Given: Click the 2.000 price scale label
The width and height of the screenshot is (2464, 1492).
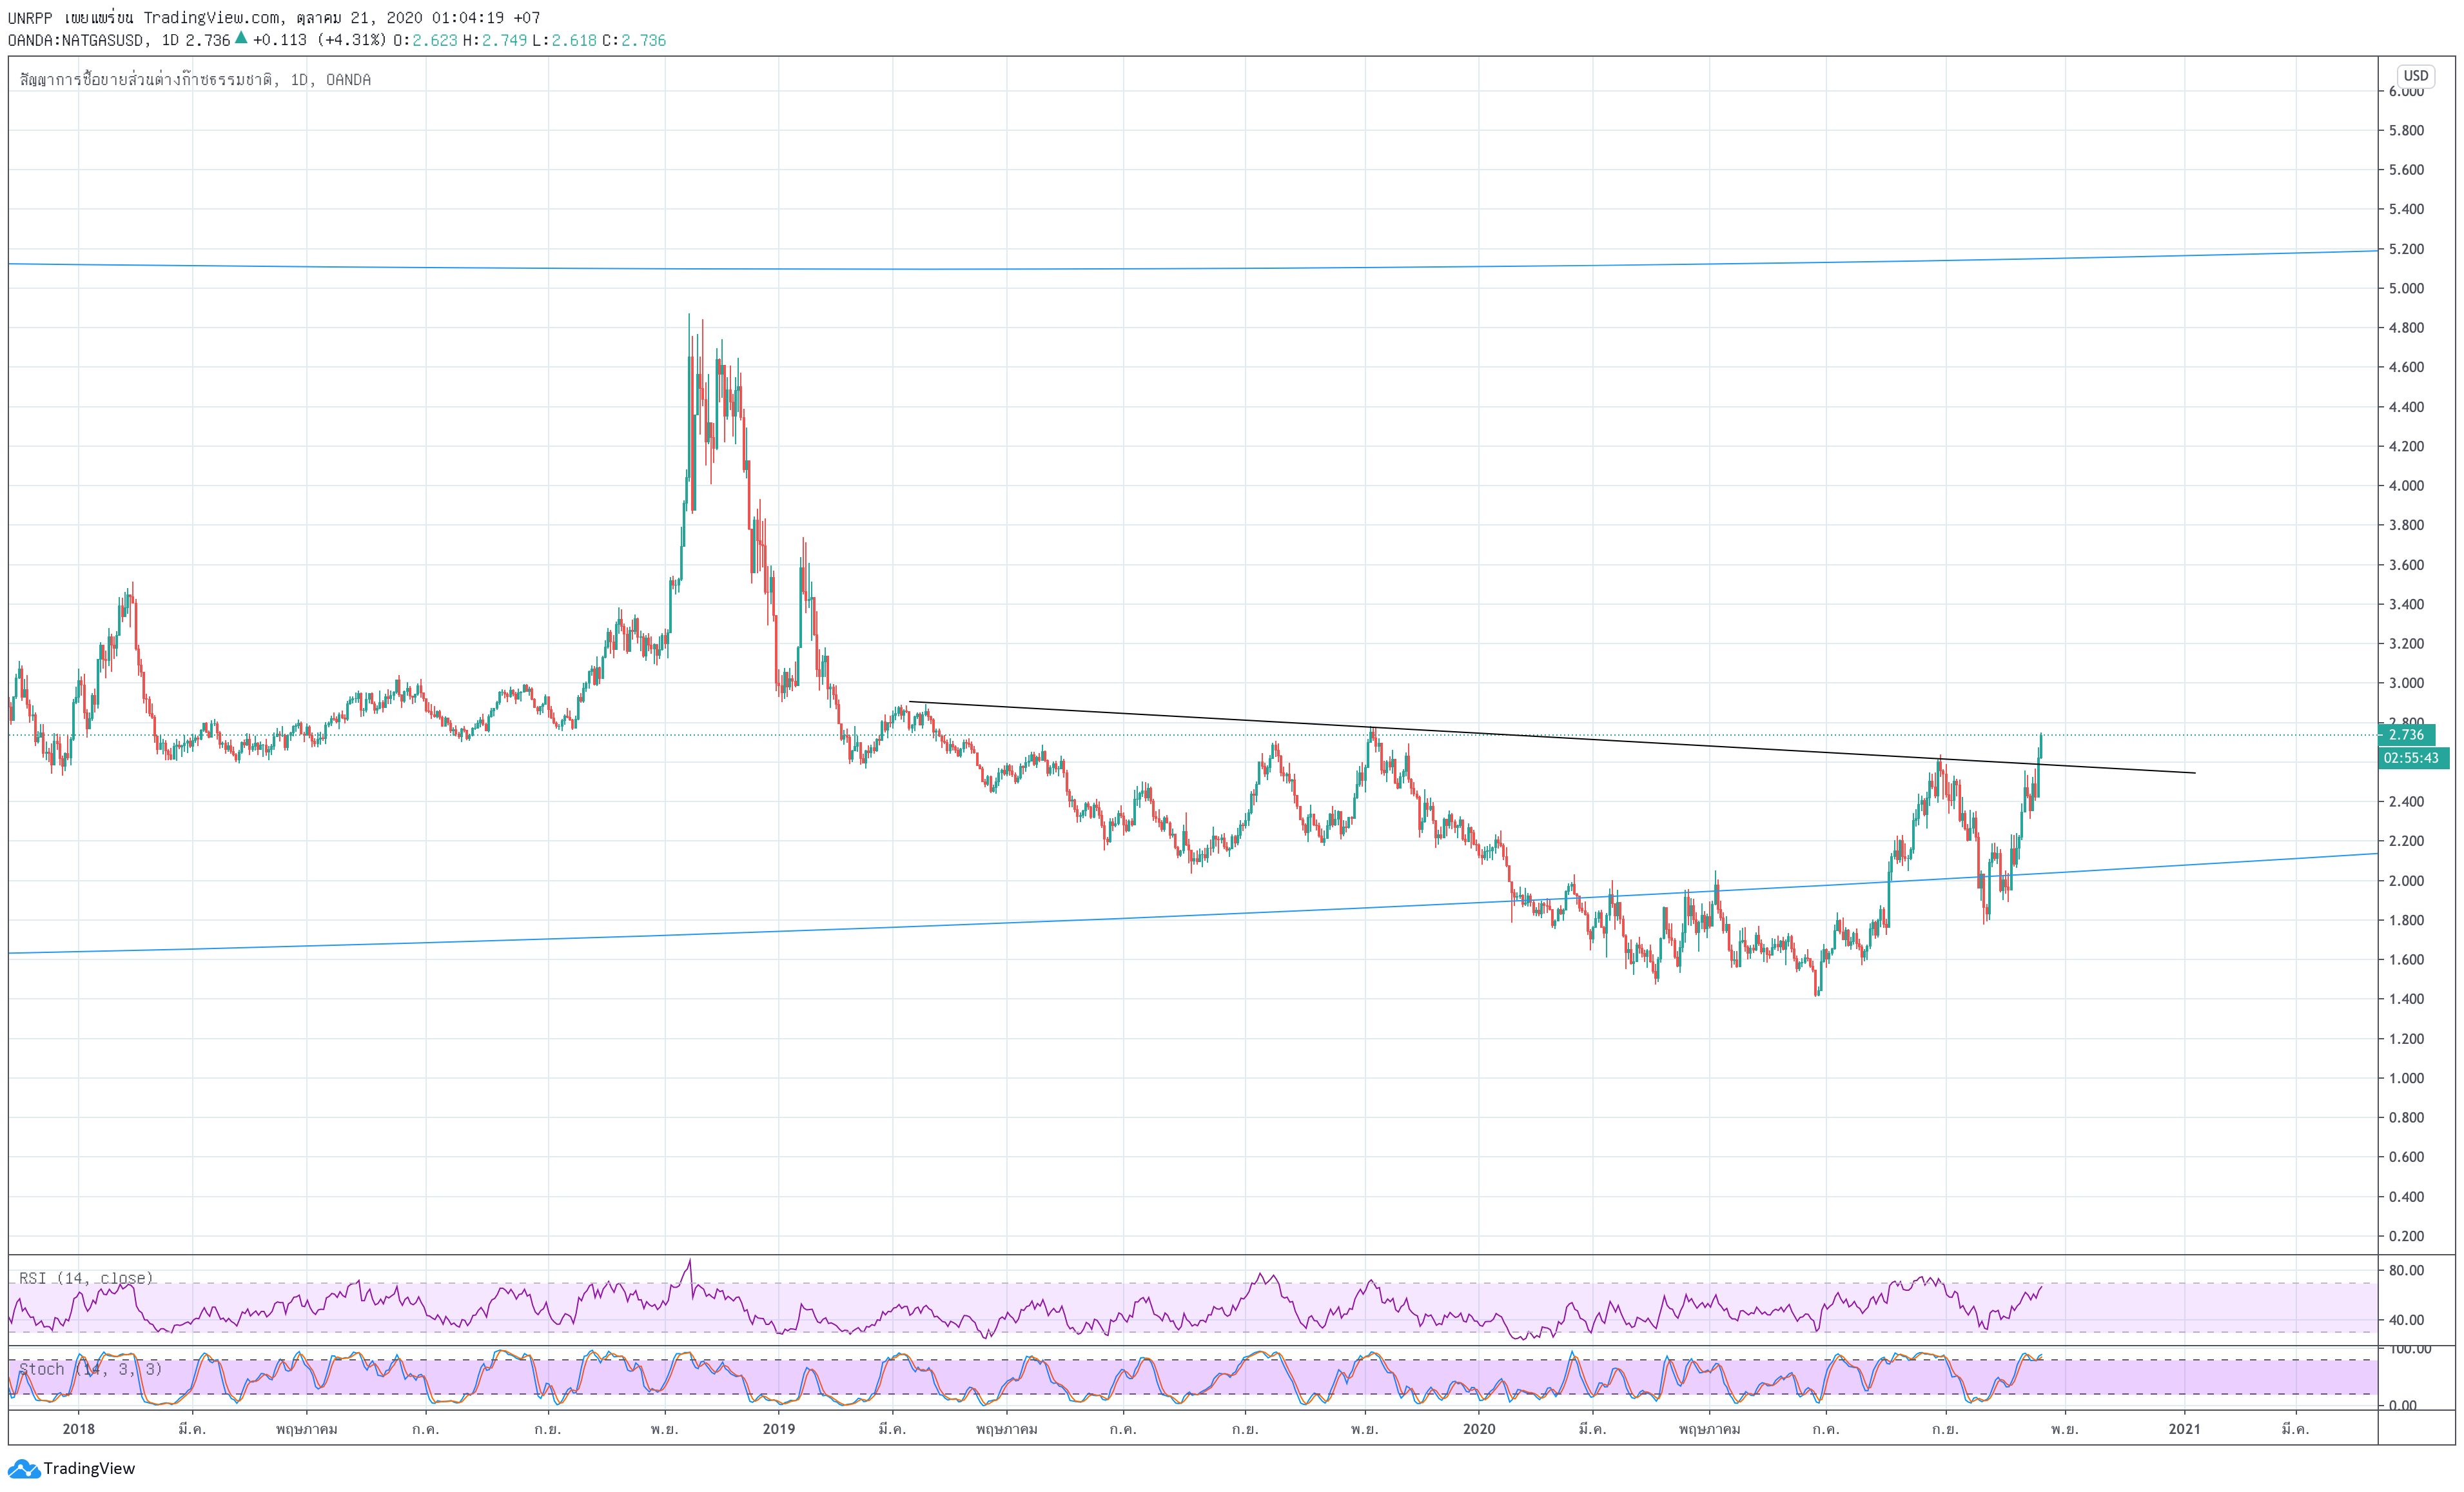Looking at the screenshot, I should (x=2406, y=881).
